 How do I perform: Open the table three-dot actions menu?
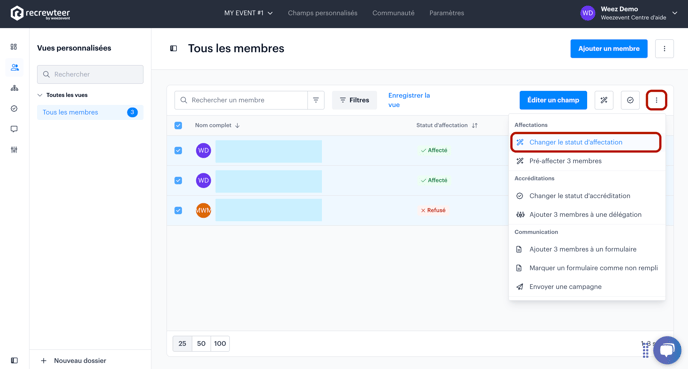point(656,100)
